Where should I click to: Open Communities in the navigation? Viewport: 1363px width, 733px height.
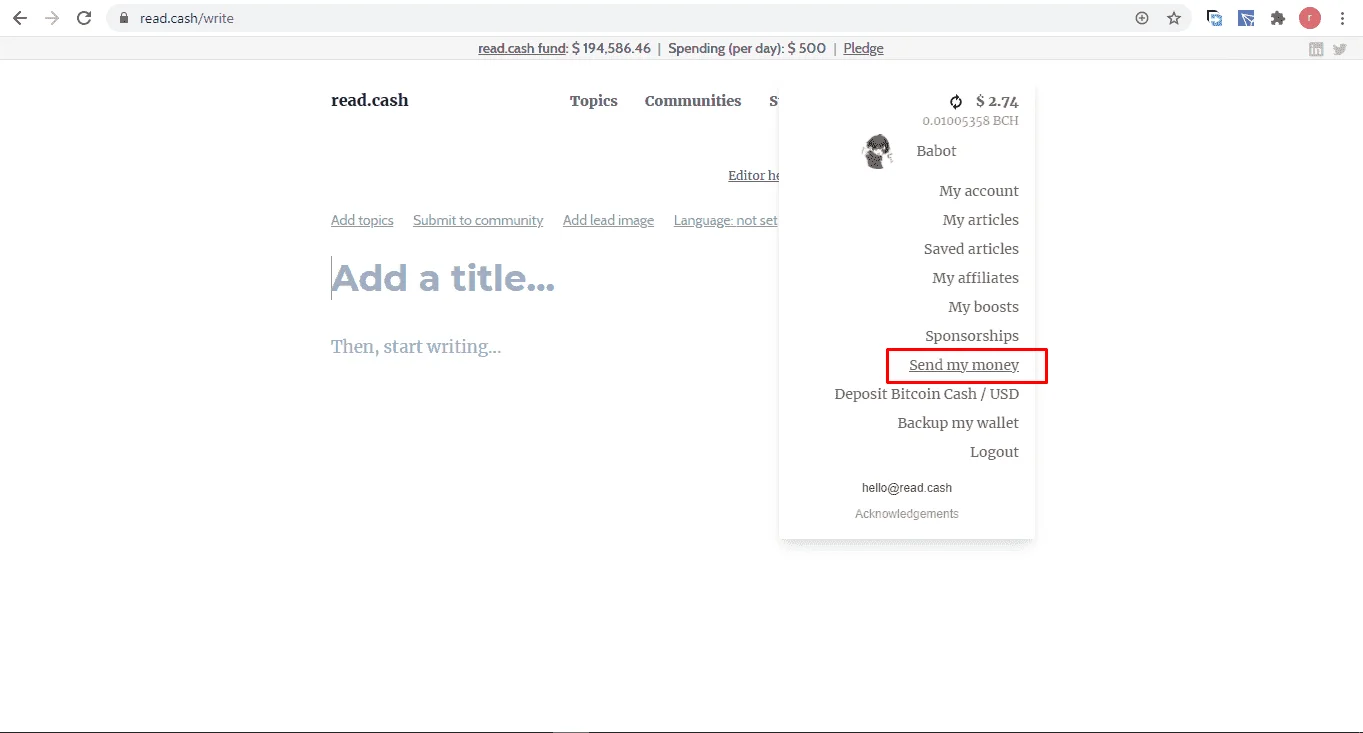coord(693,101)
